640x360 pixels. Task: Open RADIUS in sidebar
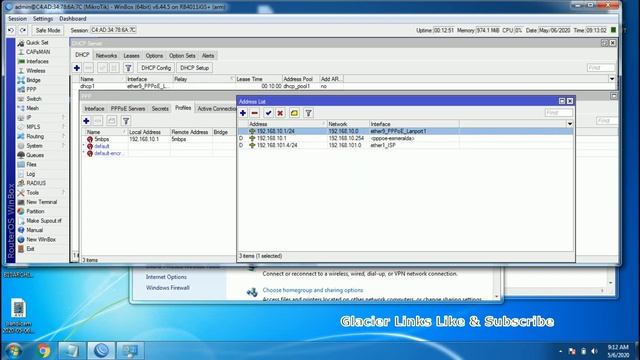pyautogui.click(x=36, y=183)
